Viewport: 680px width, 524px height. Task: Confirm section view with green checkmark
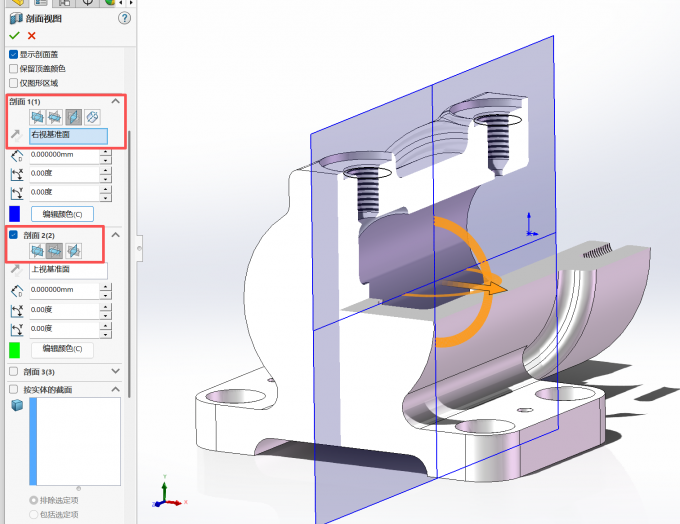pyautogui.click(x=14, y=36)
